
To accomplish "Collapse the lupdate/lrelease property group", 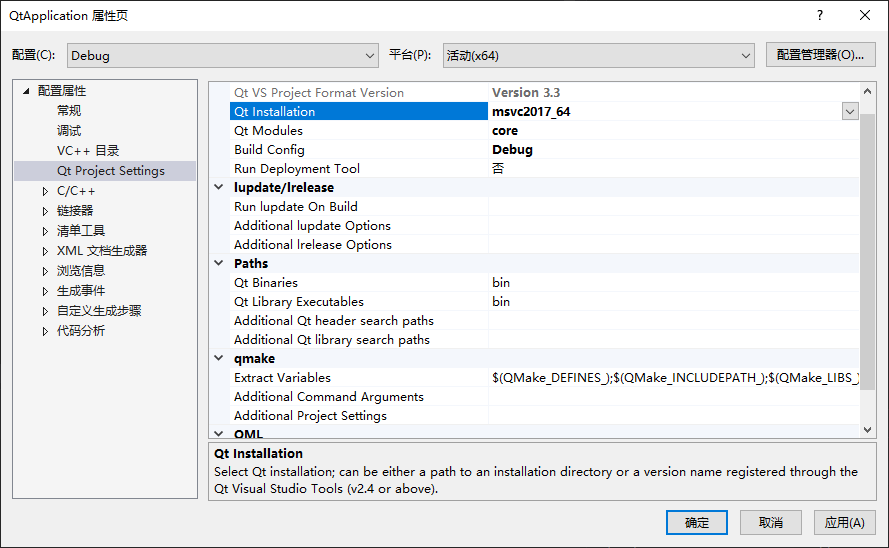I will click(x=219, y=188).
